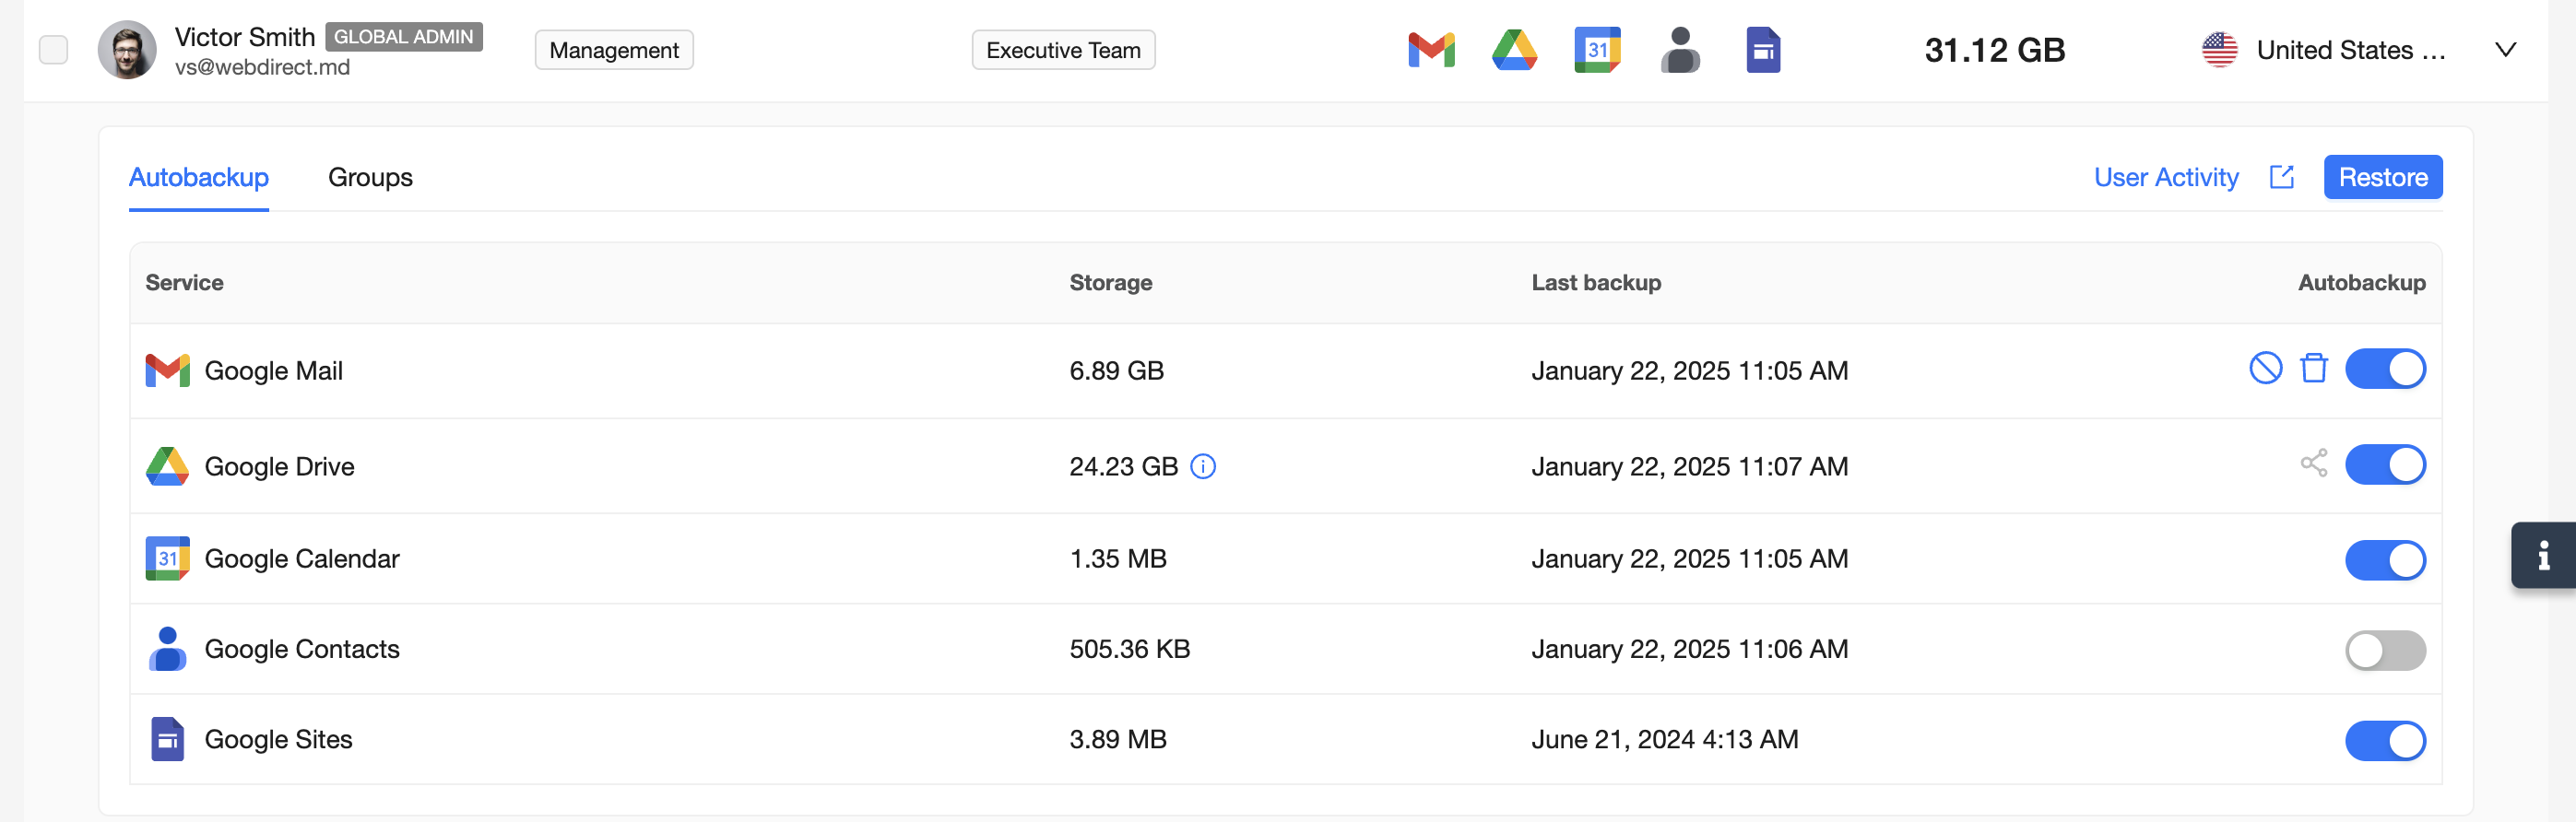Click the block icon in Google Mail row
This screenshot has width=2576, height=822.
[x=2265, y=368]
